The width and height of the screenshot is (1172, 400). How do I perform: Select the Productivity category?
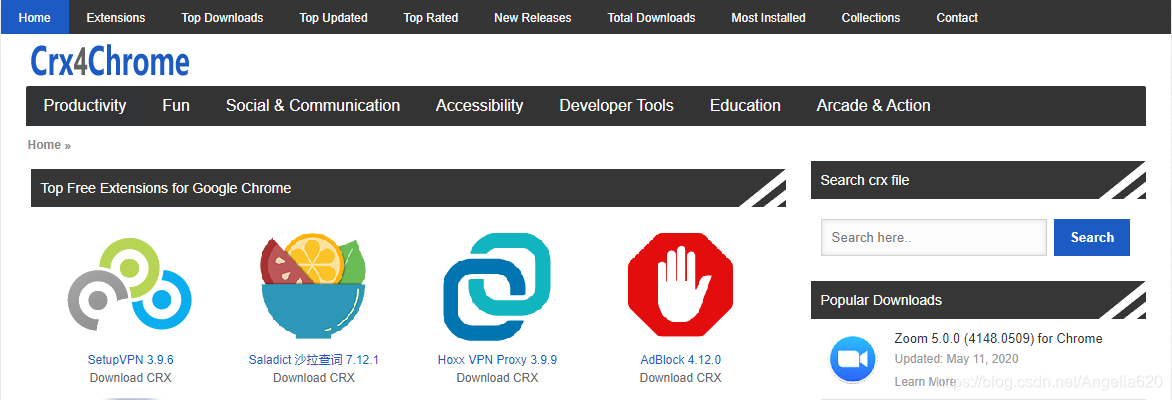[85, 105]
